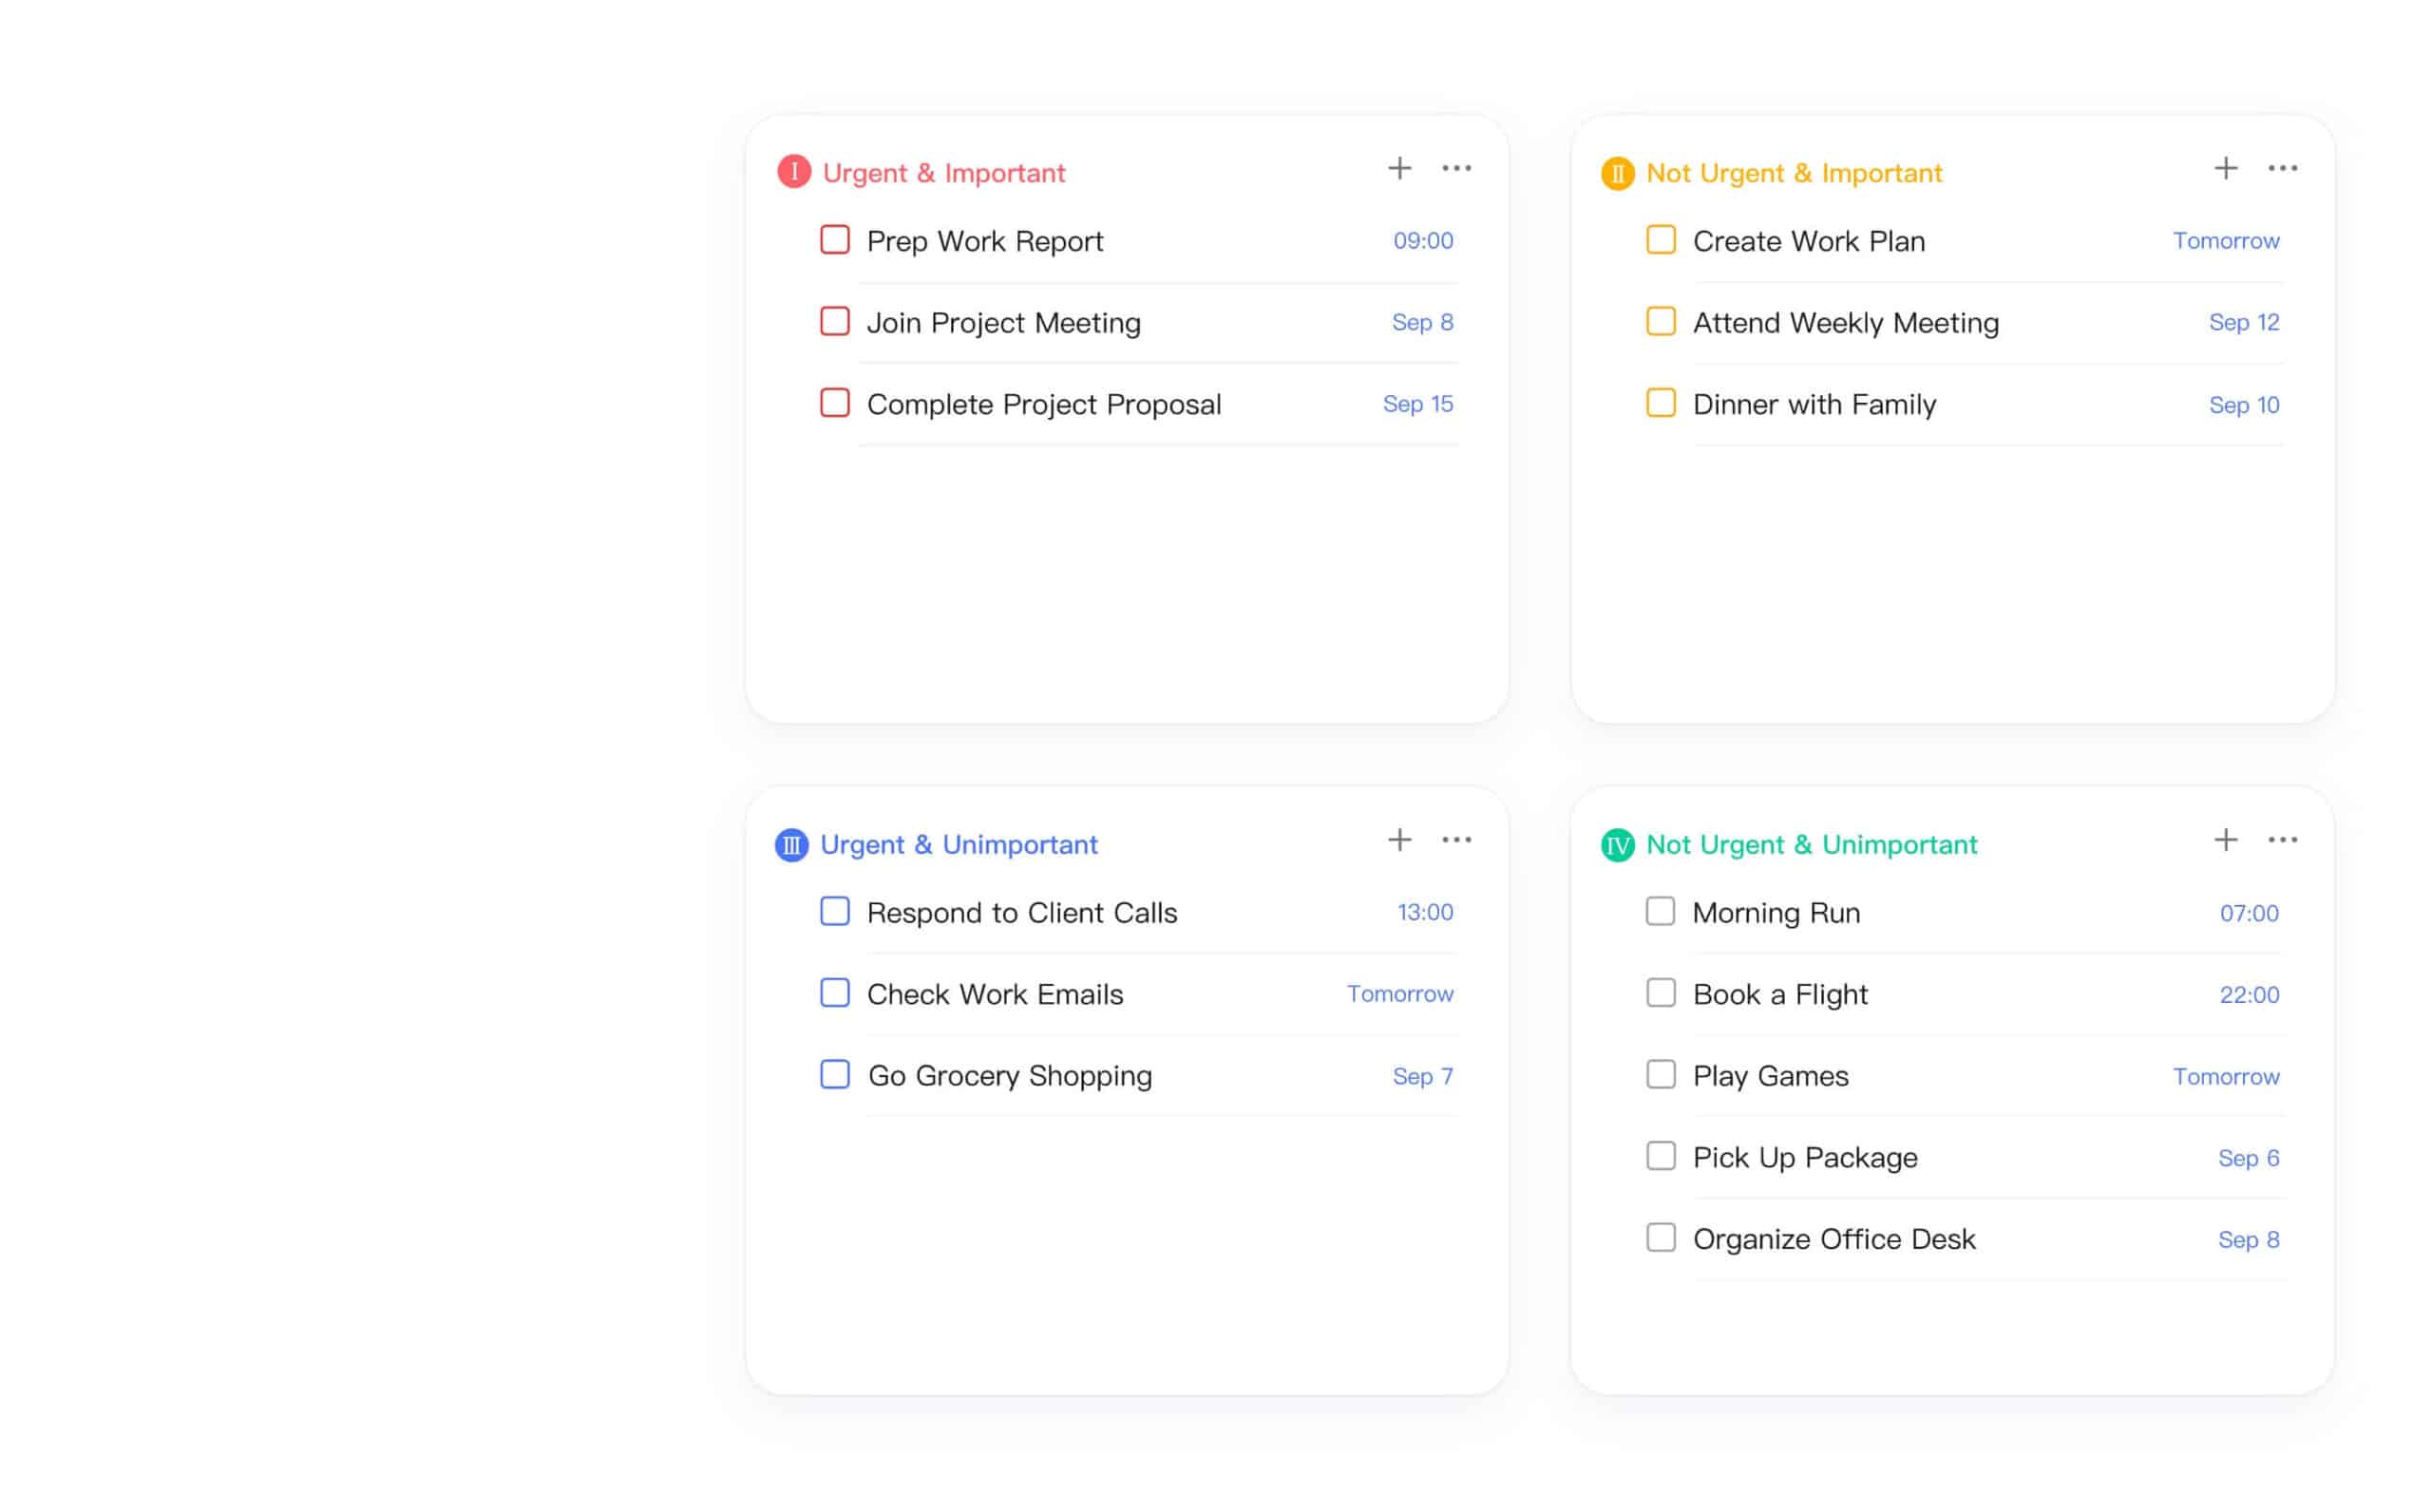Screen dimensions: 2432x1512
Task: Check the Pick Up Package checkbox
Action: pyautogui.click(x=1661, y=1156)
